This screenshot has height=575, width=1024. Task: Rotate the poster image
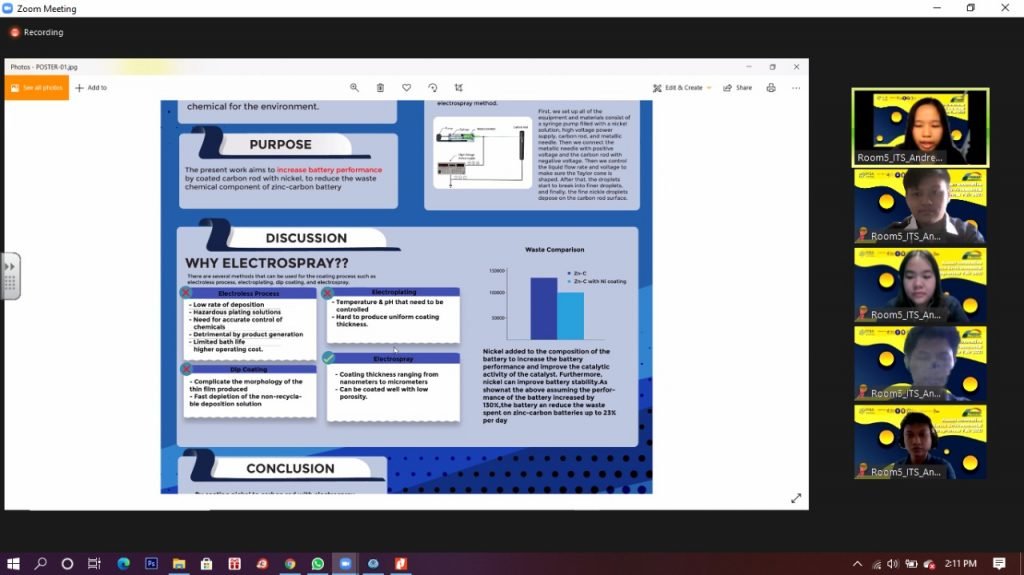[x=432, y=88]
